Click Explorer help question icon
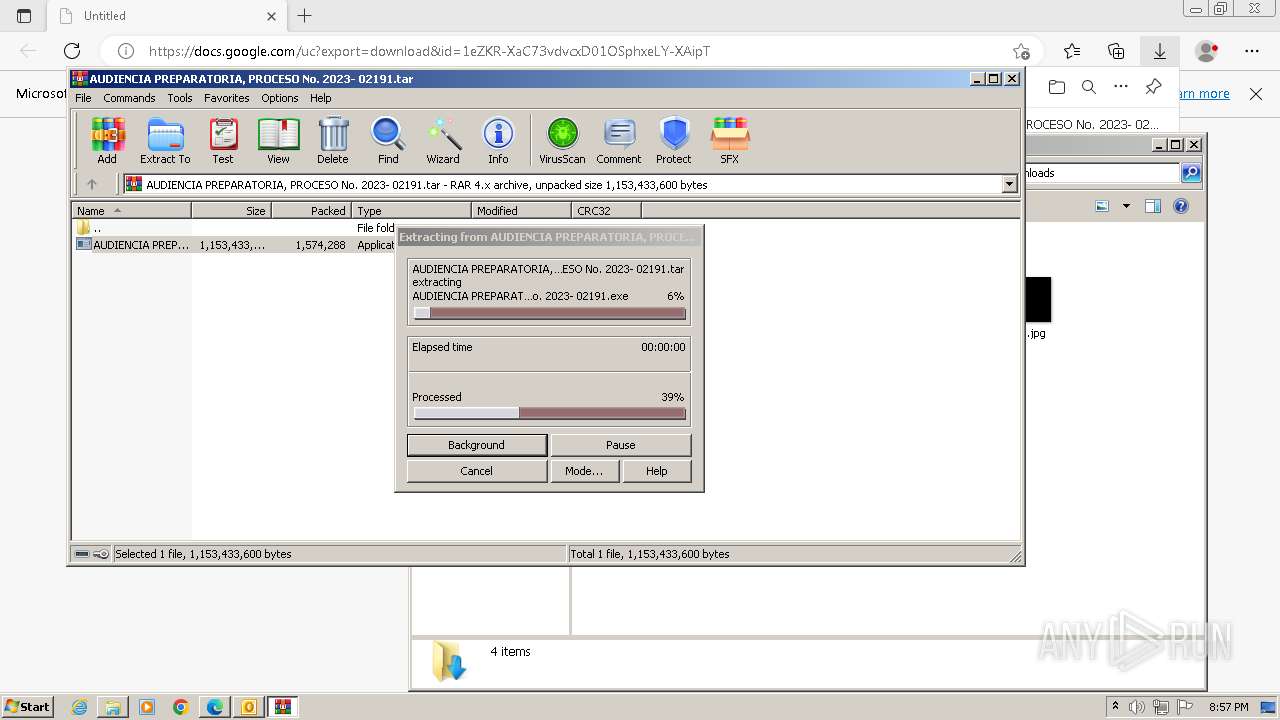This screenshot has height=720, width=1280. point(1181,206)
